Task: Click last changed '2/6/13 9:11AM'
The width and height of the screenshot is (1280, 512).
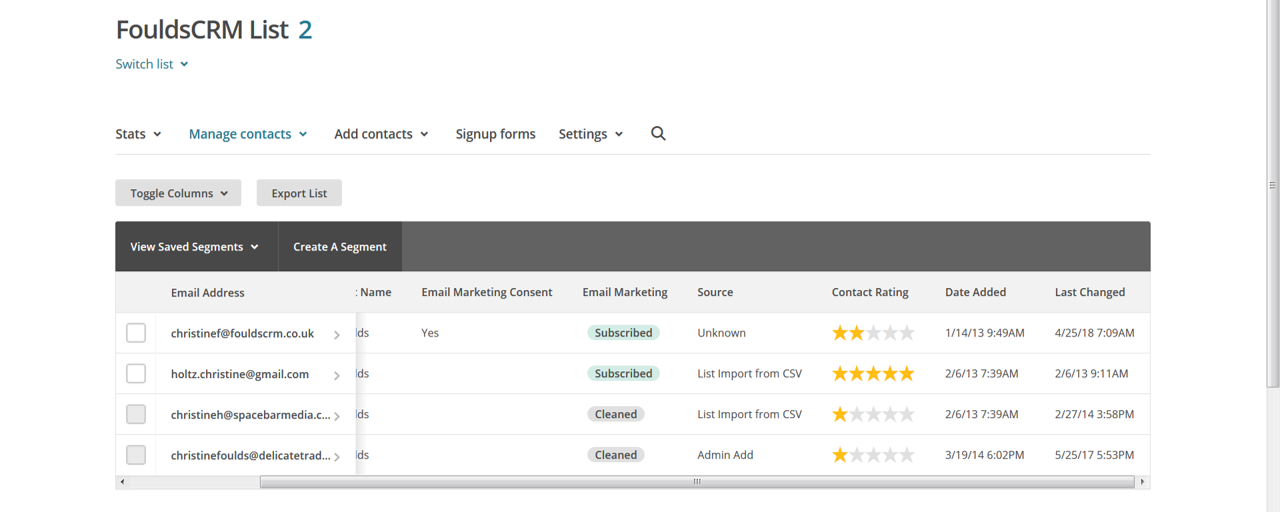Action: click(1091, 374)
